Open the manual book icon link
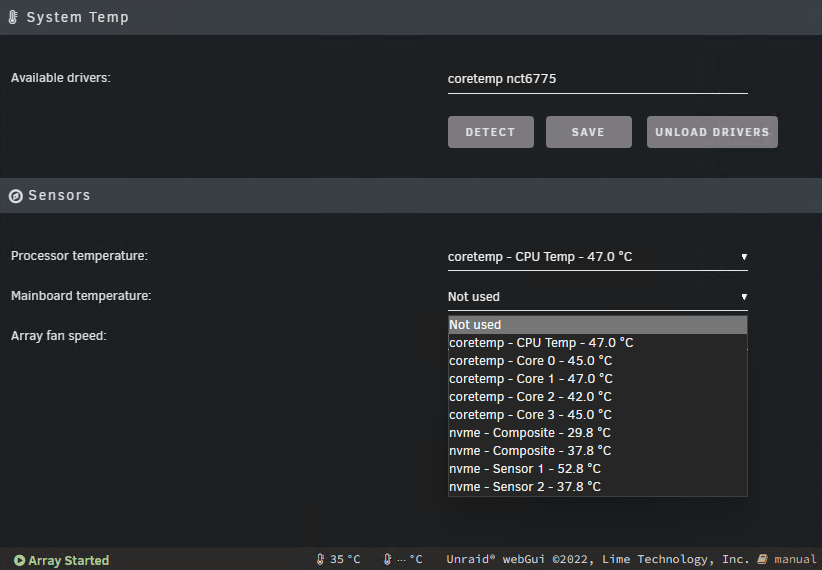Image resolution: width=822 pixels, height=570 pixels. tap(763, 560)
